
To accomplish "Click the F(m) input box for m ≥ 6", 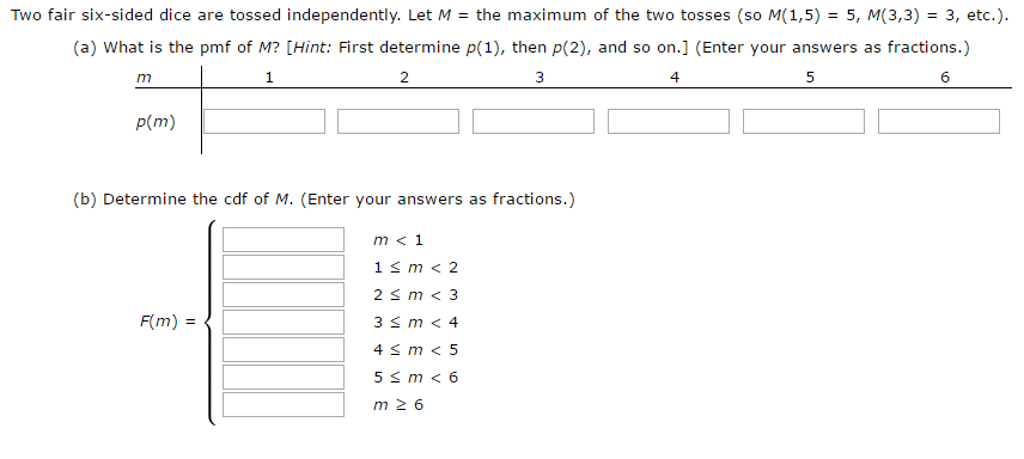I will (x=283, y=404).
